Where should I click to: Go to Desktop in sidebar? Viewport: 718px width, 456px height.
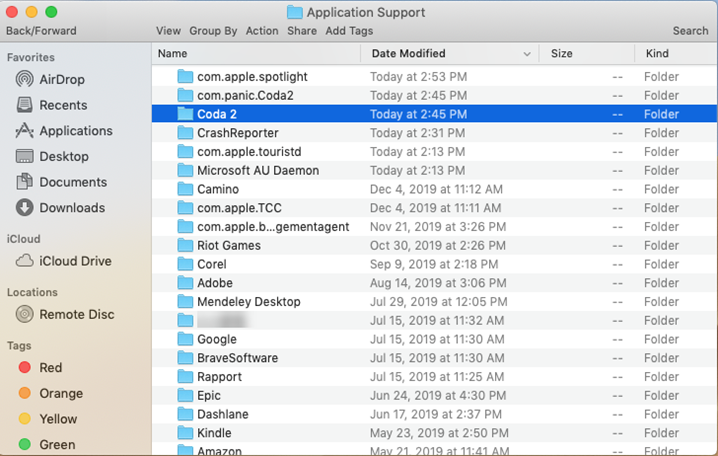(52, 156)
